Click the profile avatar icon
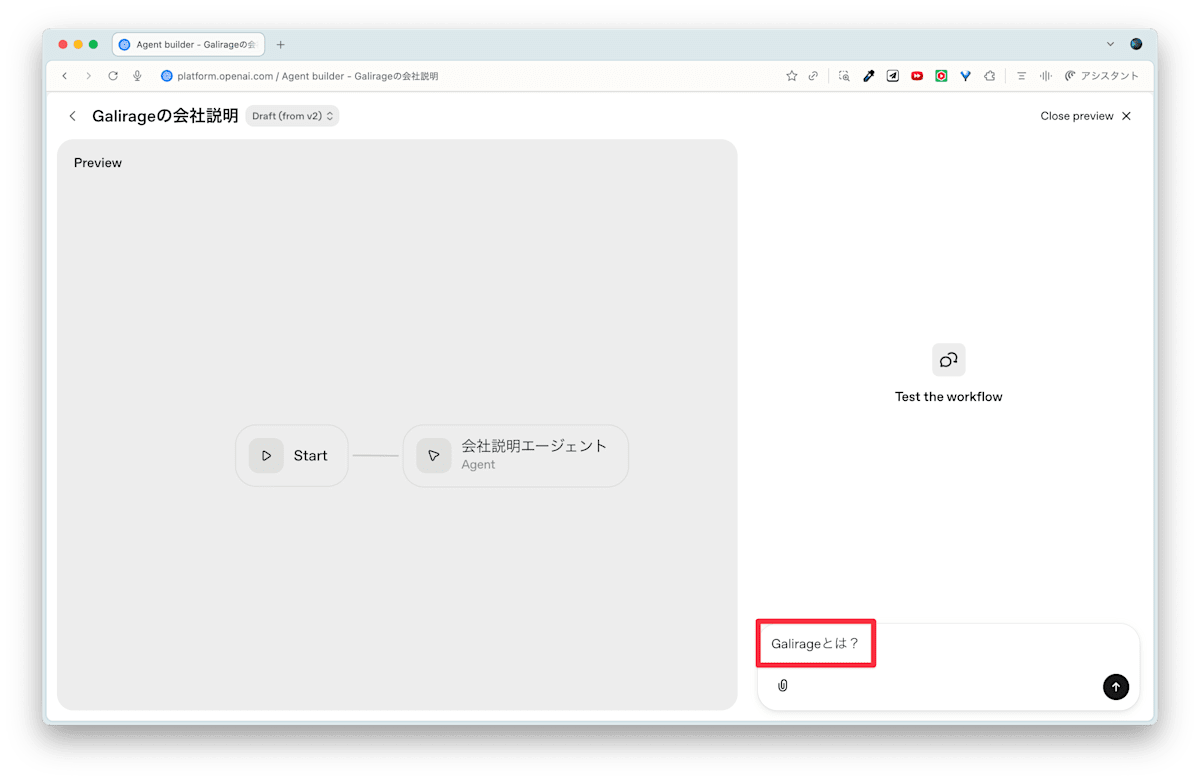The height and width of the screenshot is (781, 1200). coord(1136,44)
